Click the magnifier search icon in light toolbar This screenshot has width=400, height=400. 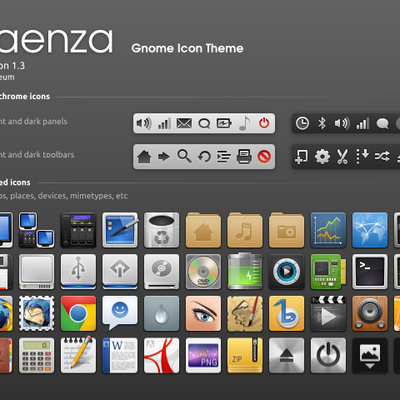184,156
